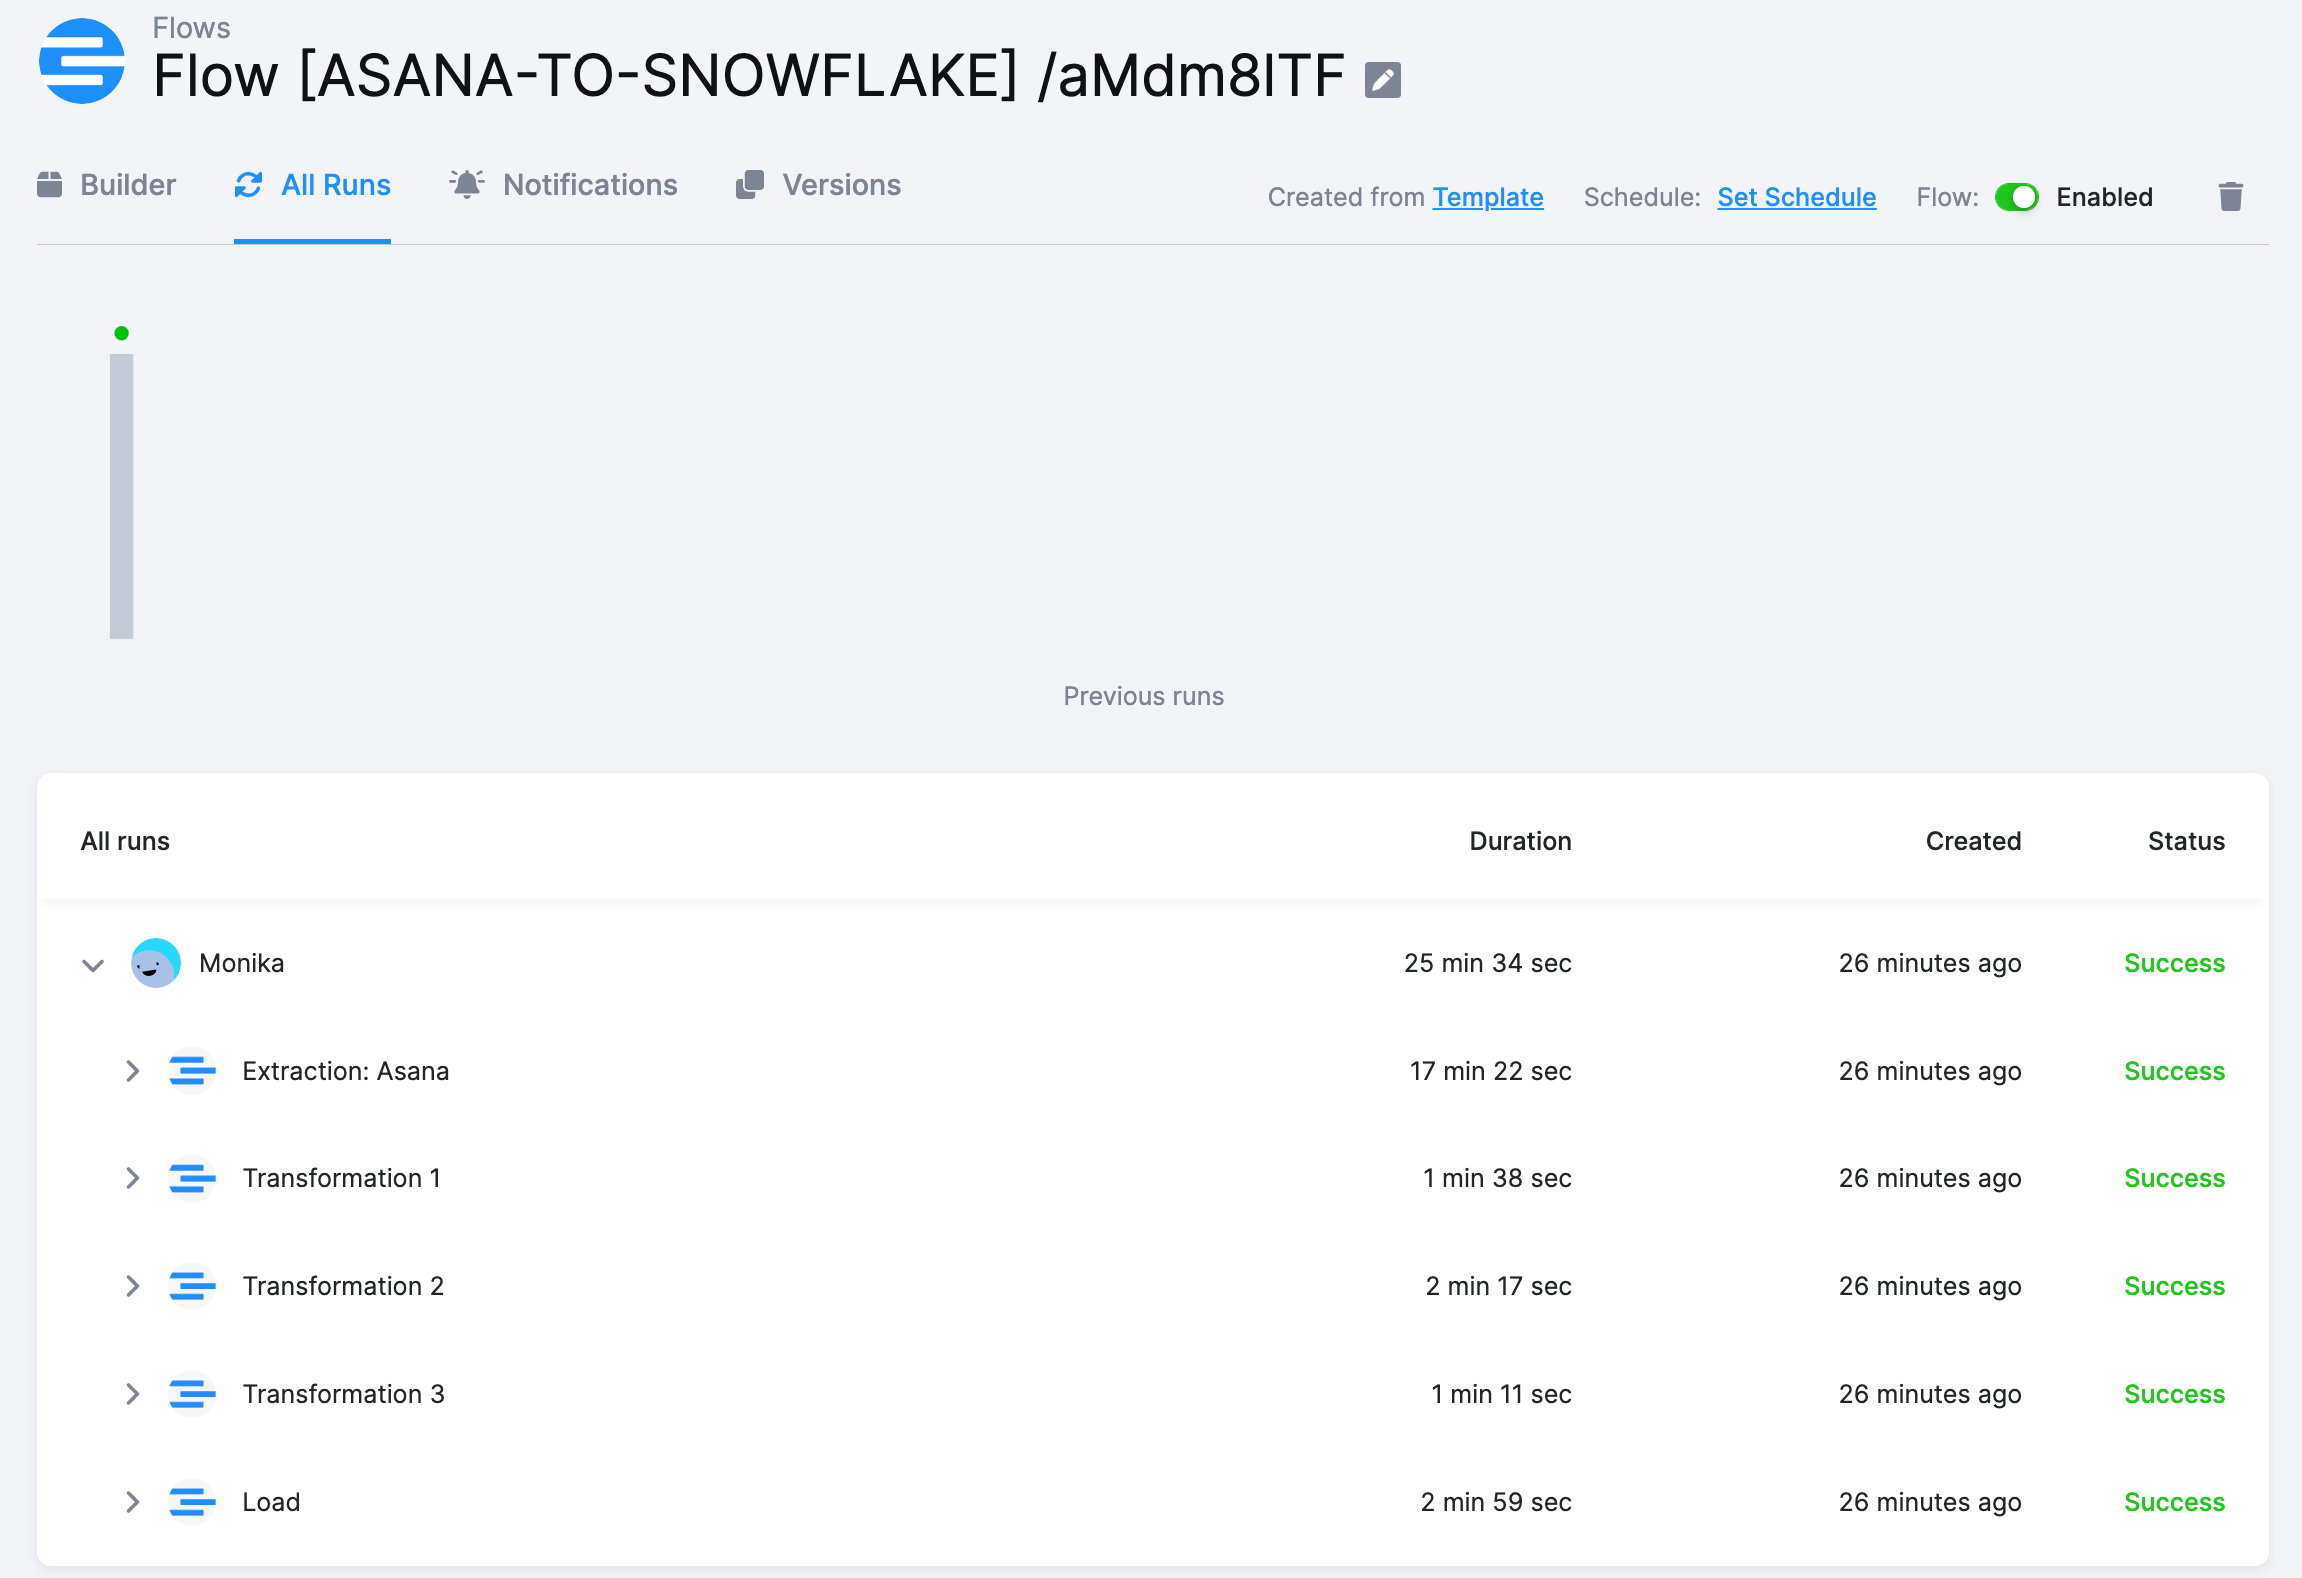The image size is (2302, 1578).
Task: Expand the Transformation 1 step details
Action: click(x=132, y=1178)
